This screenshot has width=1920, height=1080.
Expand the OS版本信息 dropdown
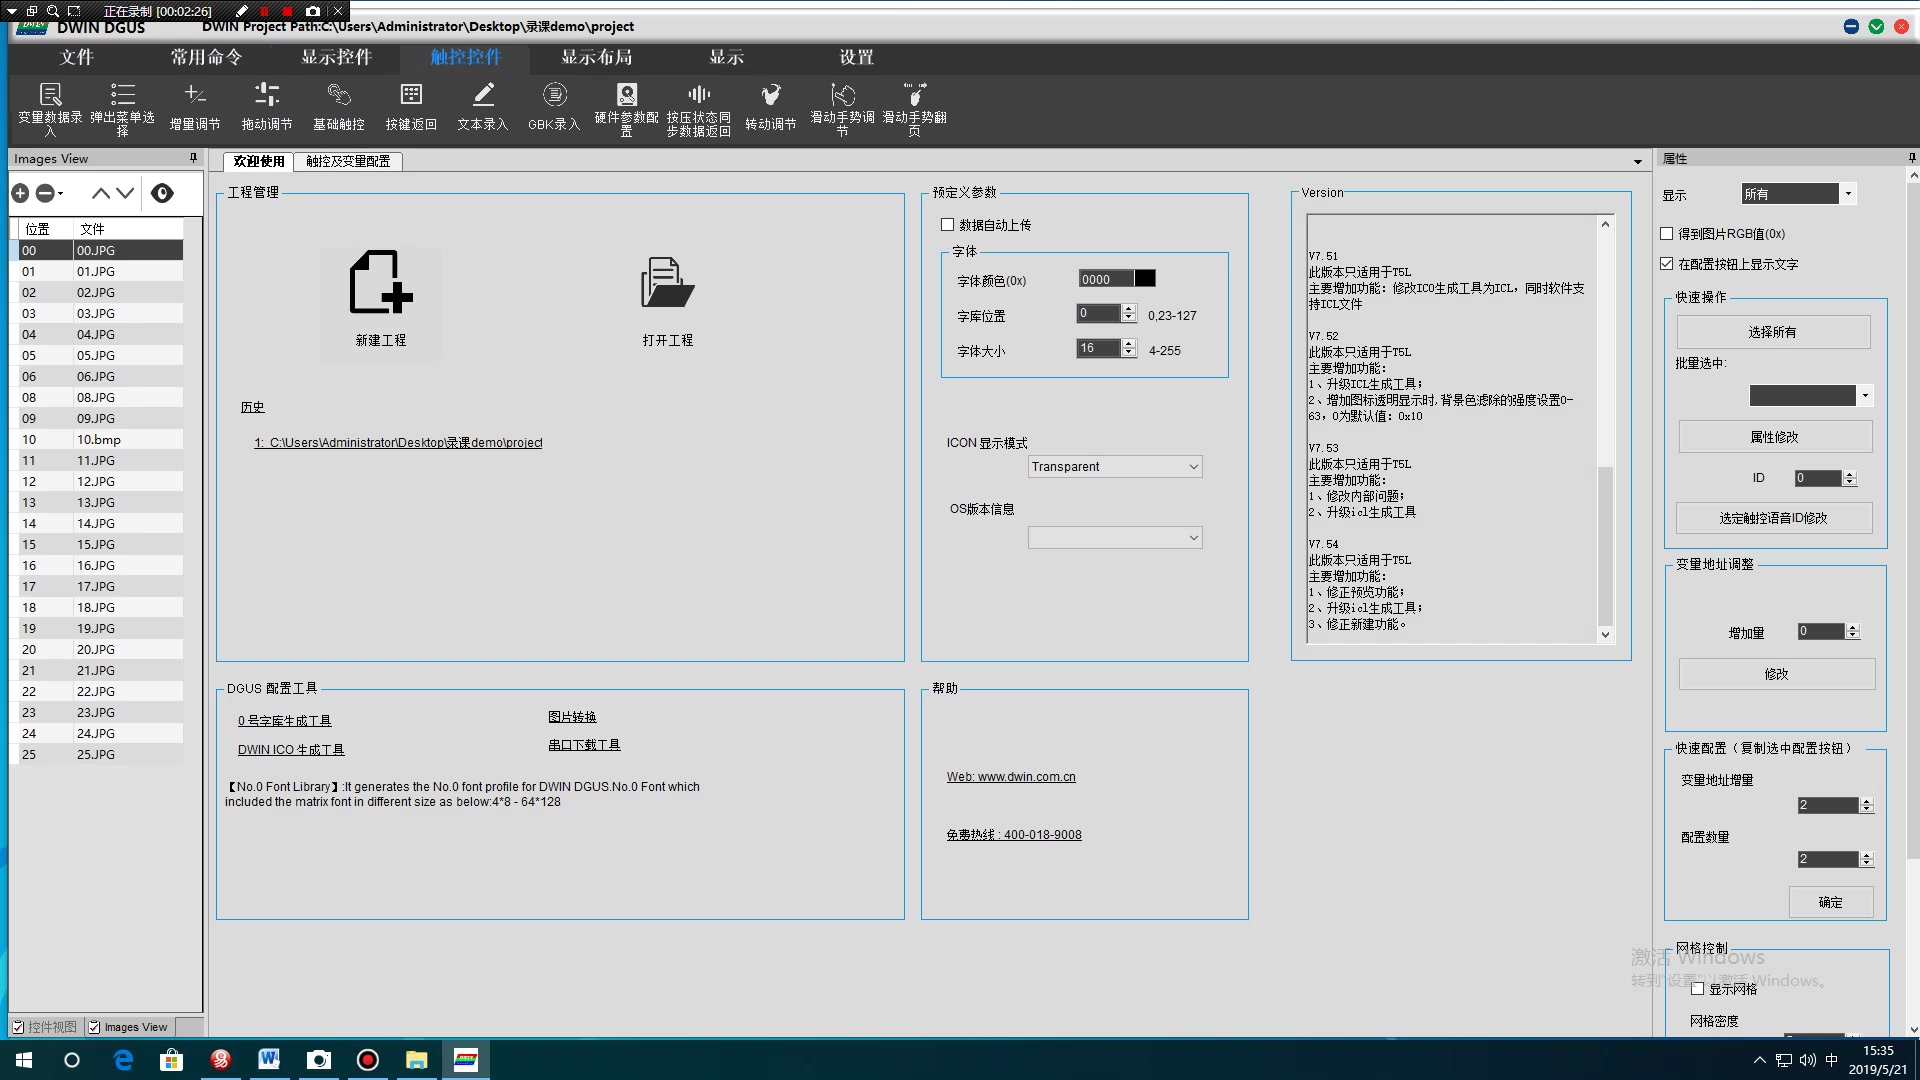tap(1114, 538)
